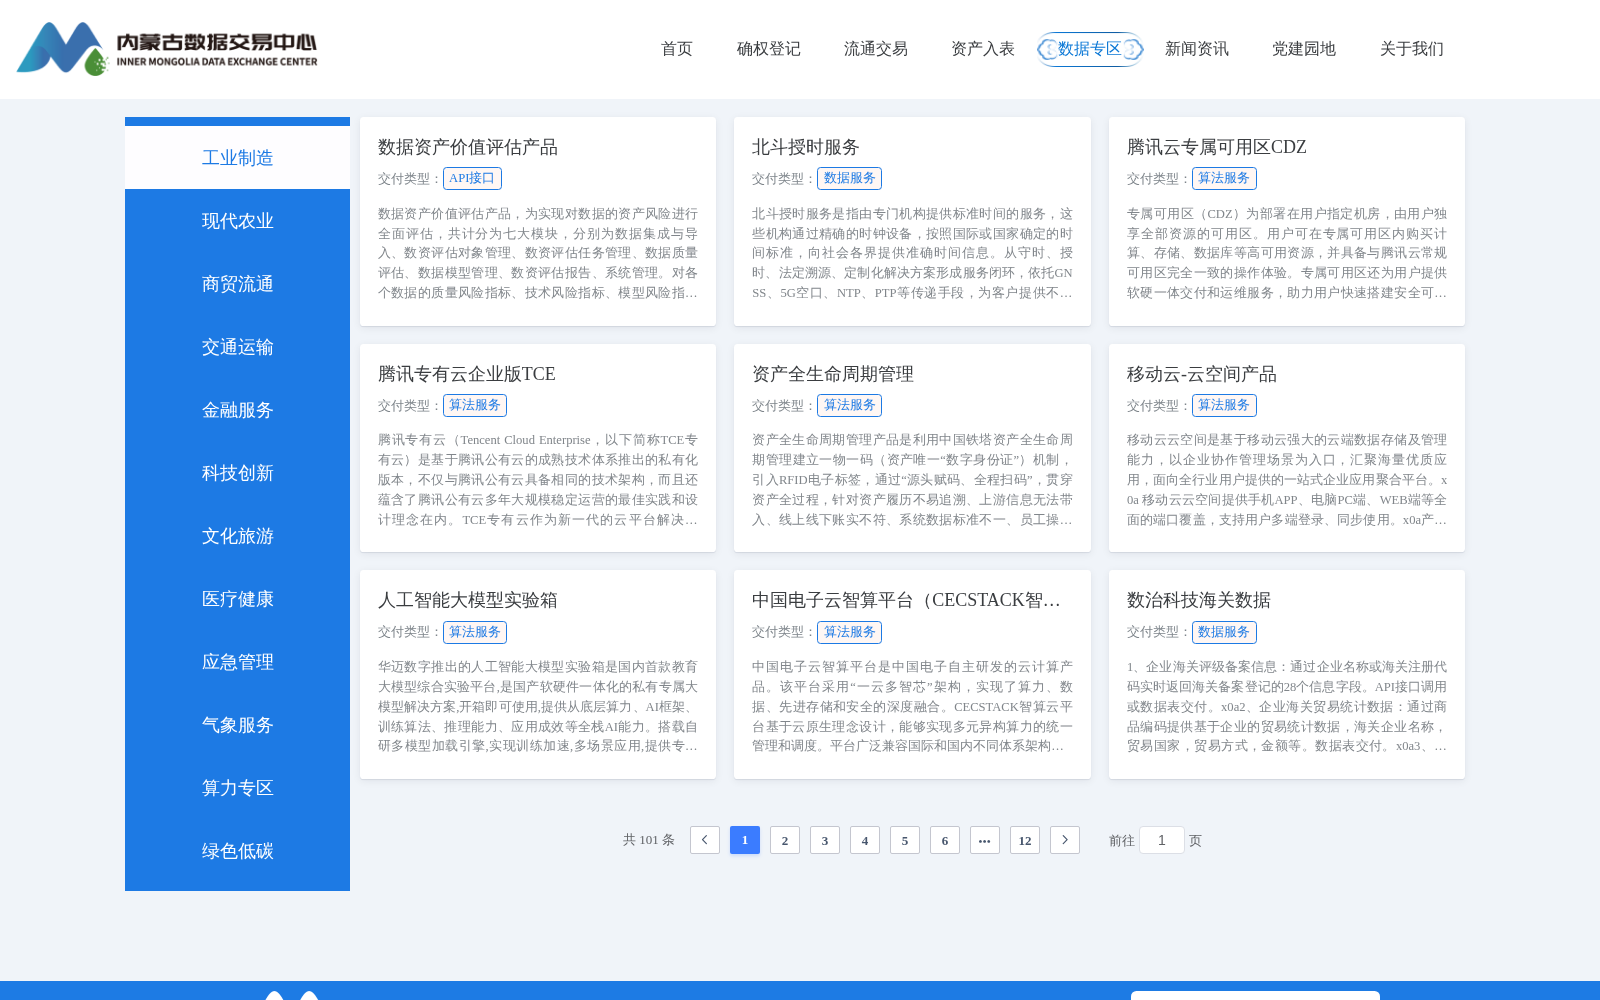Viewport: 1600px width, 1000px height.
Task: Select the 交通运输 sidebar category
Action: tap(237, 347)
